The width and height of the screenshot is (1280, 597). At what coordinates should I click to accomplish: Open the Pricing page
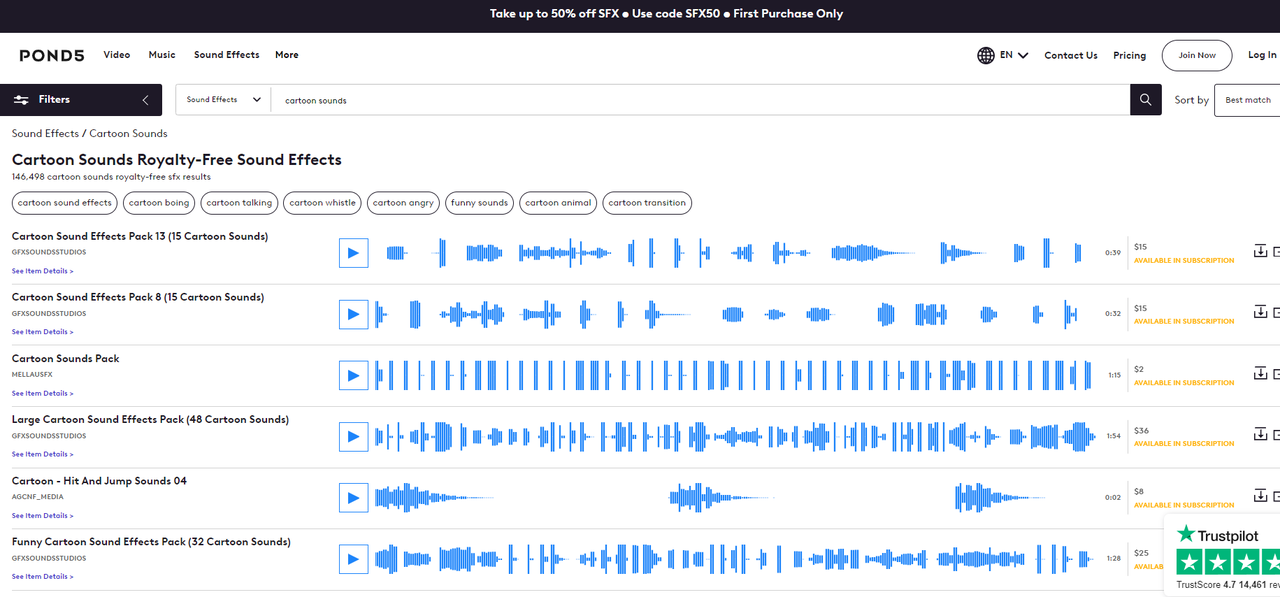point(1130,56)
